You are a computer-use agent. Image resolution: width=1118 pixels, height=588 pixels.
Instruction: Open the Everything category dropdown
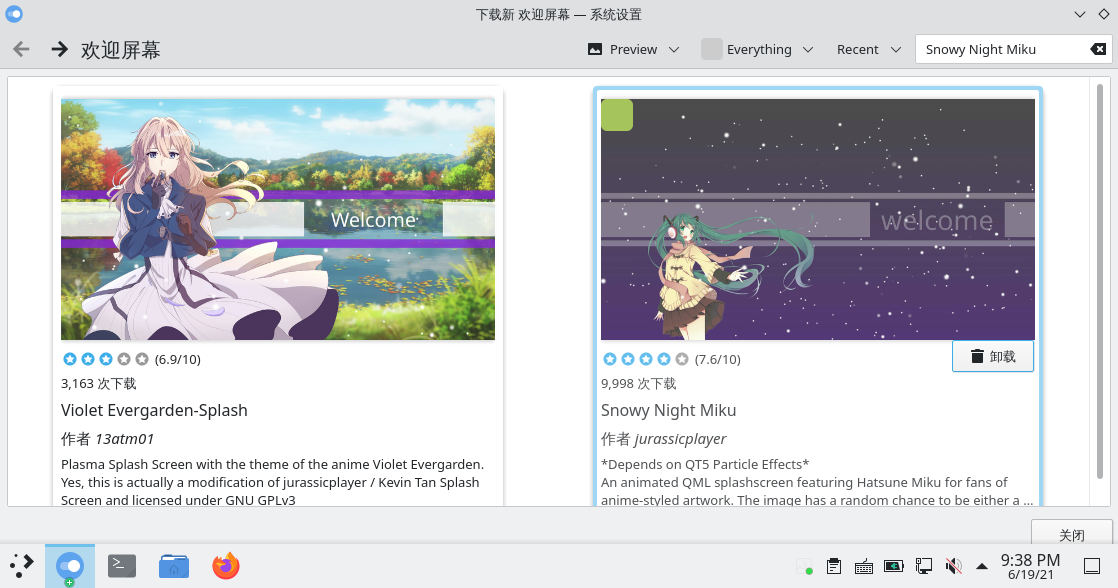[757, 49]
